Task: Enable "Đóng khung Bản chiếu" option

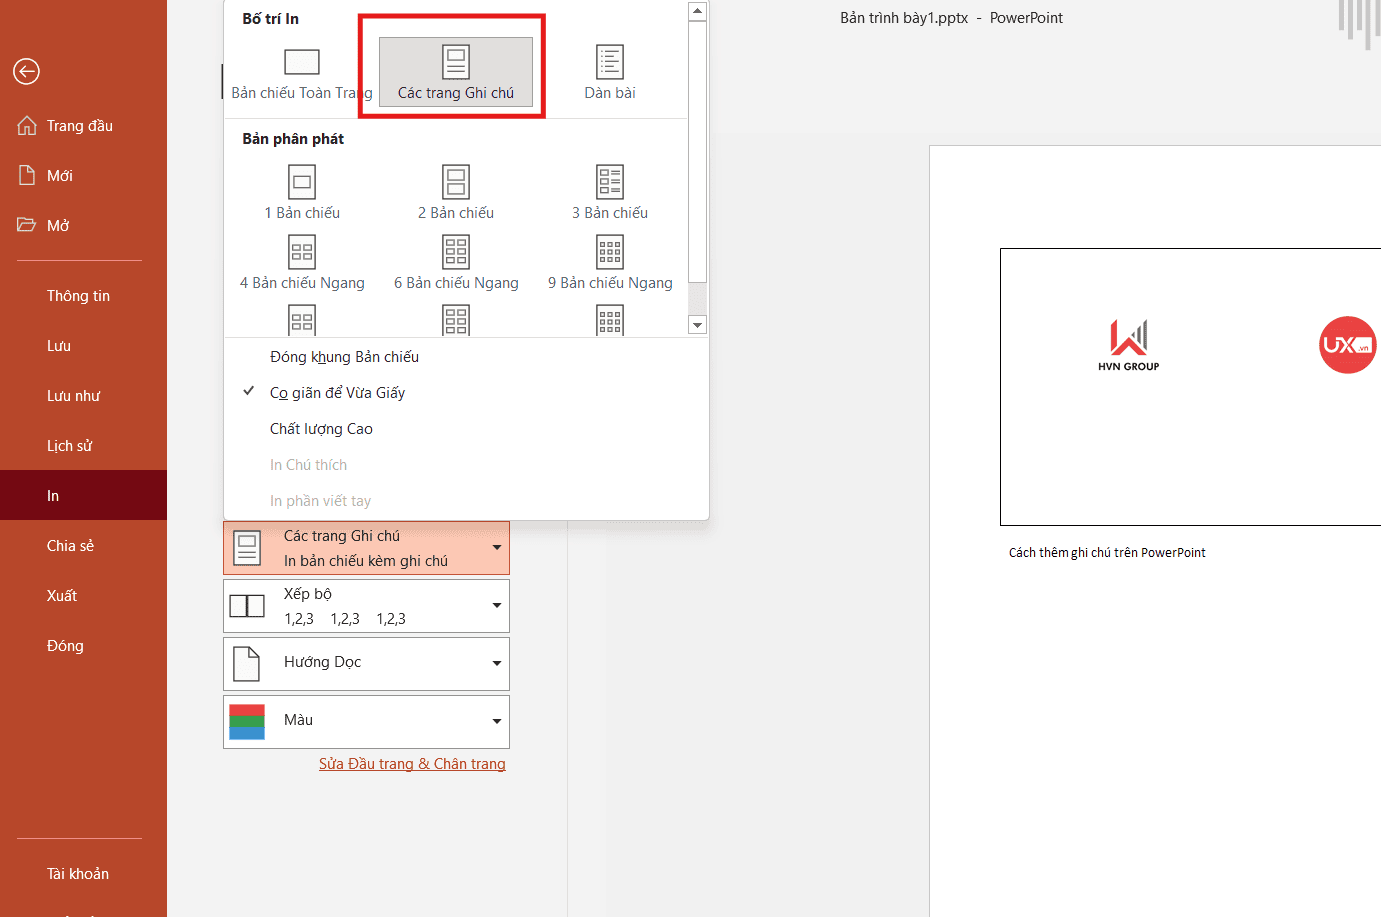Action: click(x=344, y=356)
